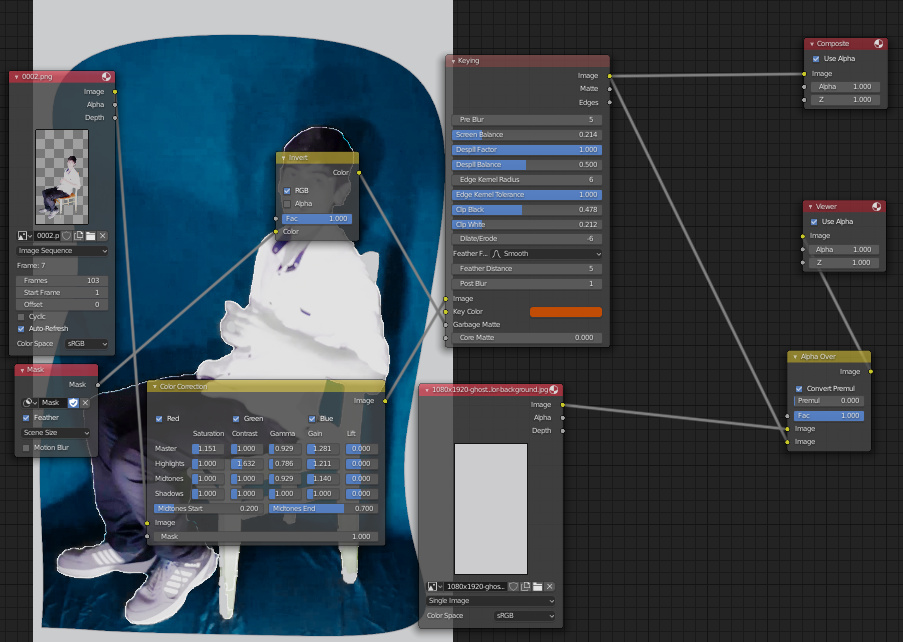The width and height of the screenshot is (903, 642).
Task: Toggle Convert Premul in Alpha Over node
Action: point(799,389)
